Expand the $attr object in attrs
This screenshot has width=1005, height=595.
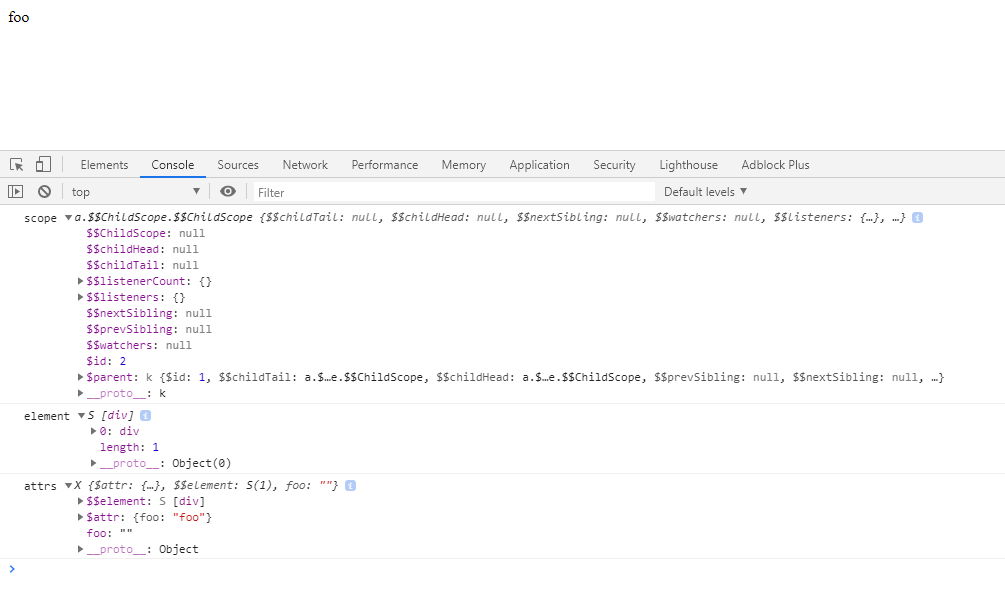[x=80, y=518]
